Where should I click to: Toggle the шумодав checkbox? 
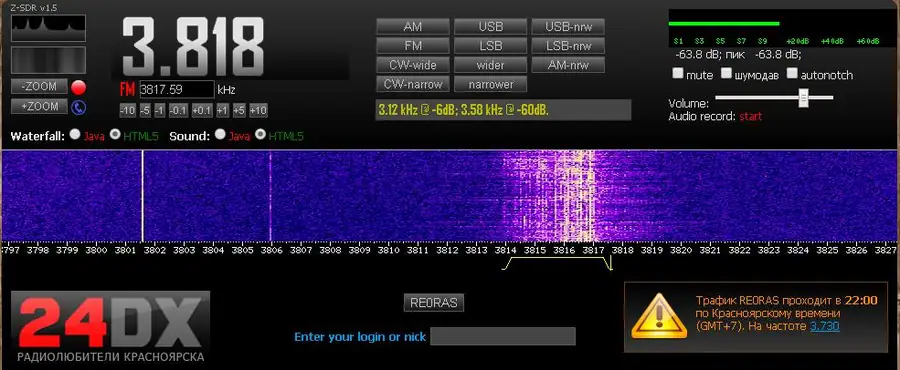[727, 73]
